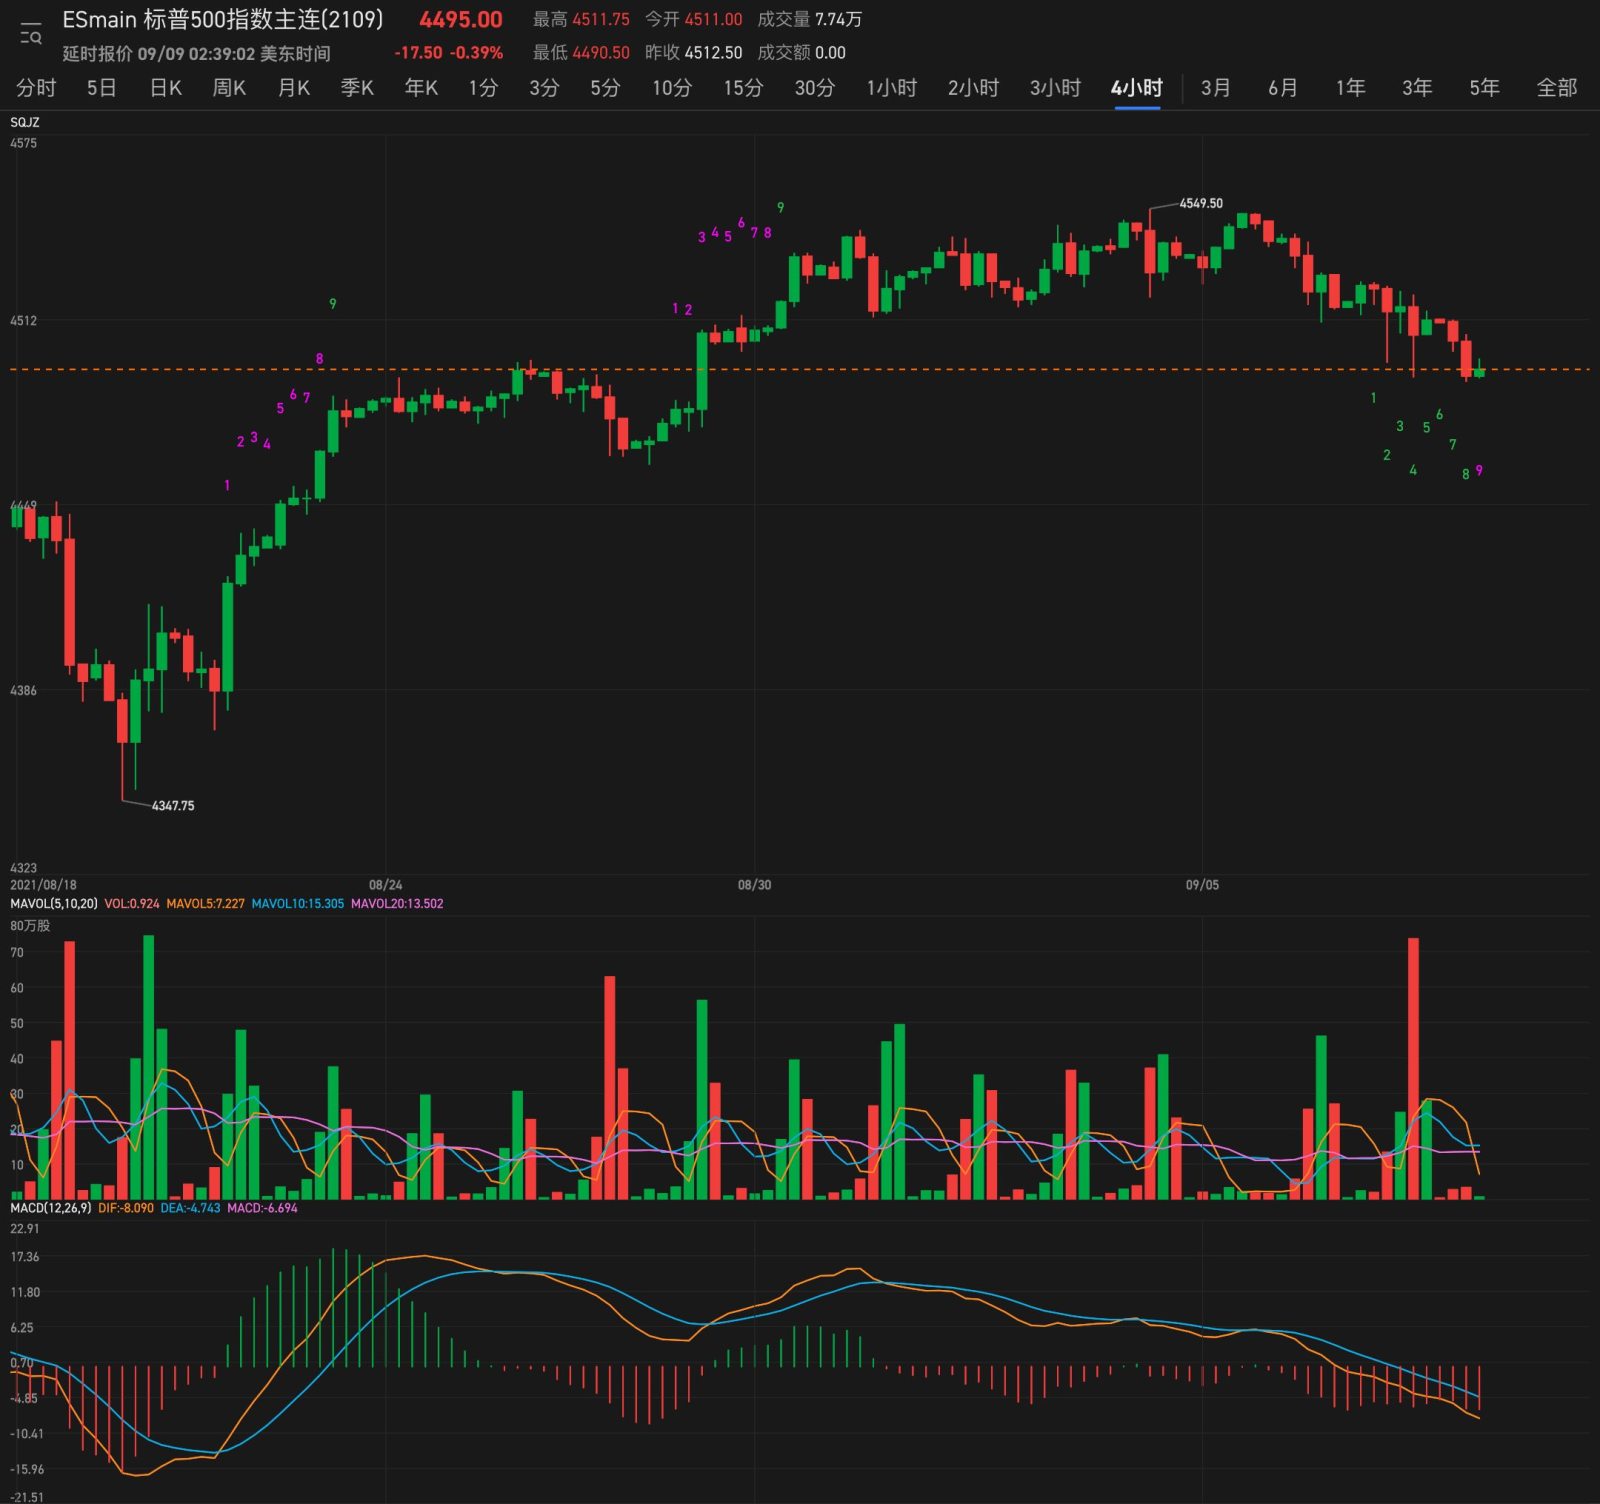Open the MACD(12,26,9) indicator settings
Viewport: 1600px width, 1504px height.
(x=50, y=1208)
